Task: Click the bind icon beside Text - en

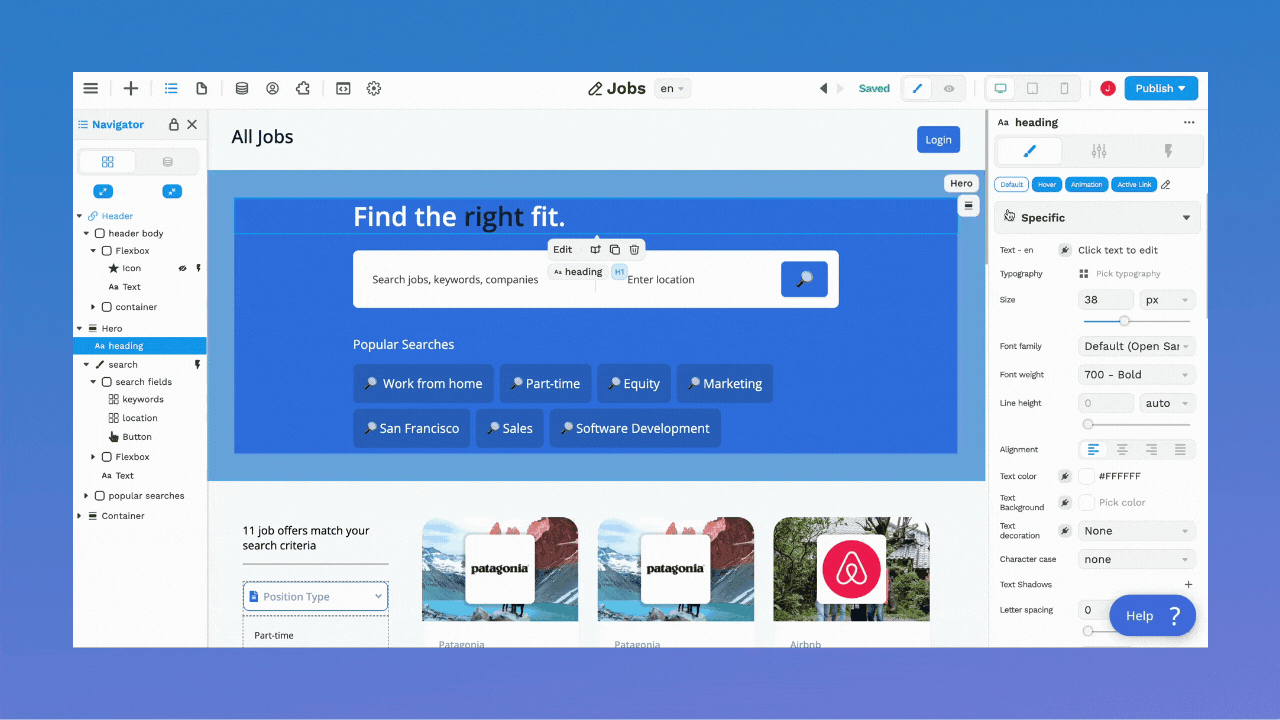Action: point(1064,250)
